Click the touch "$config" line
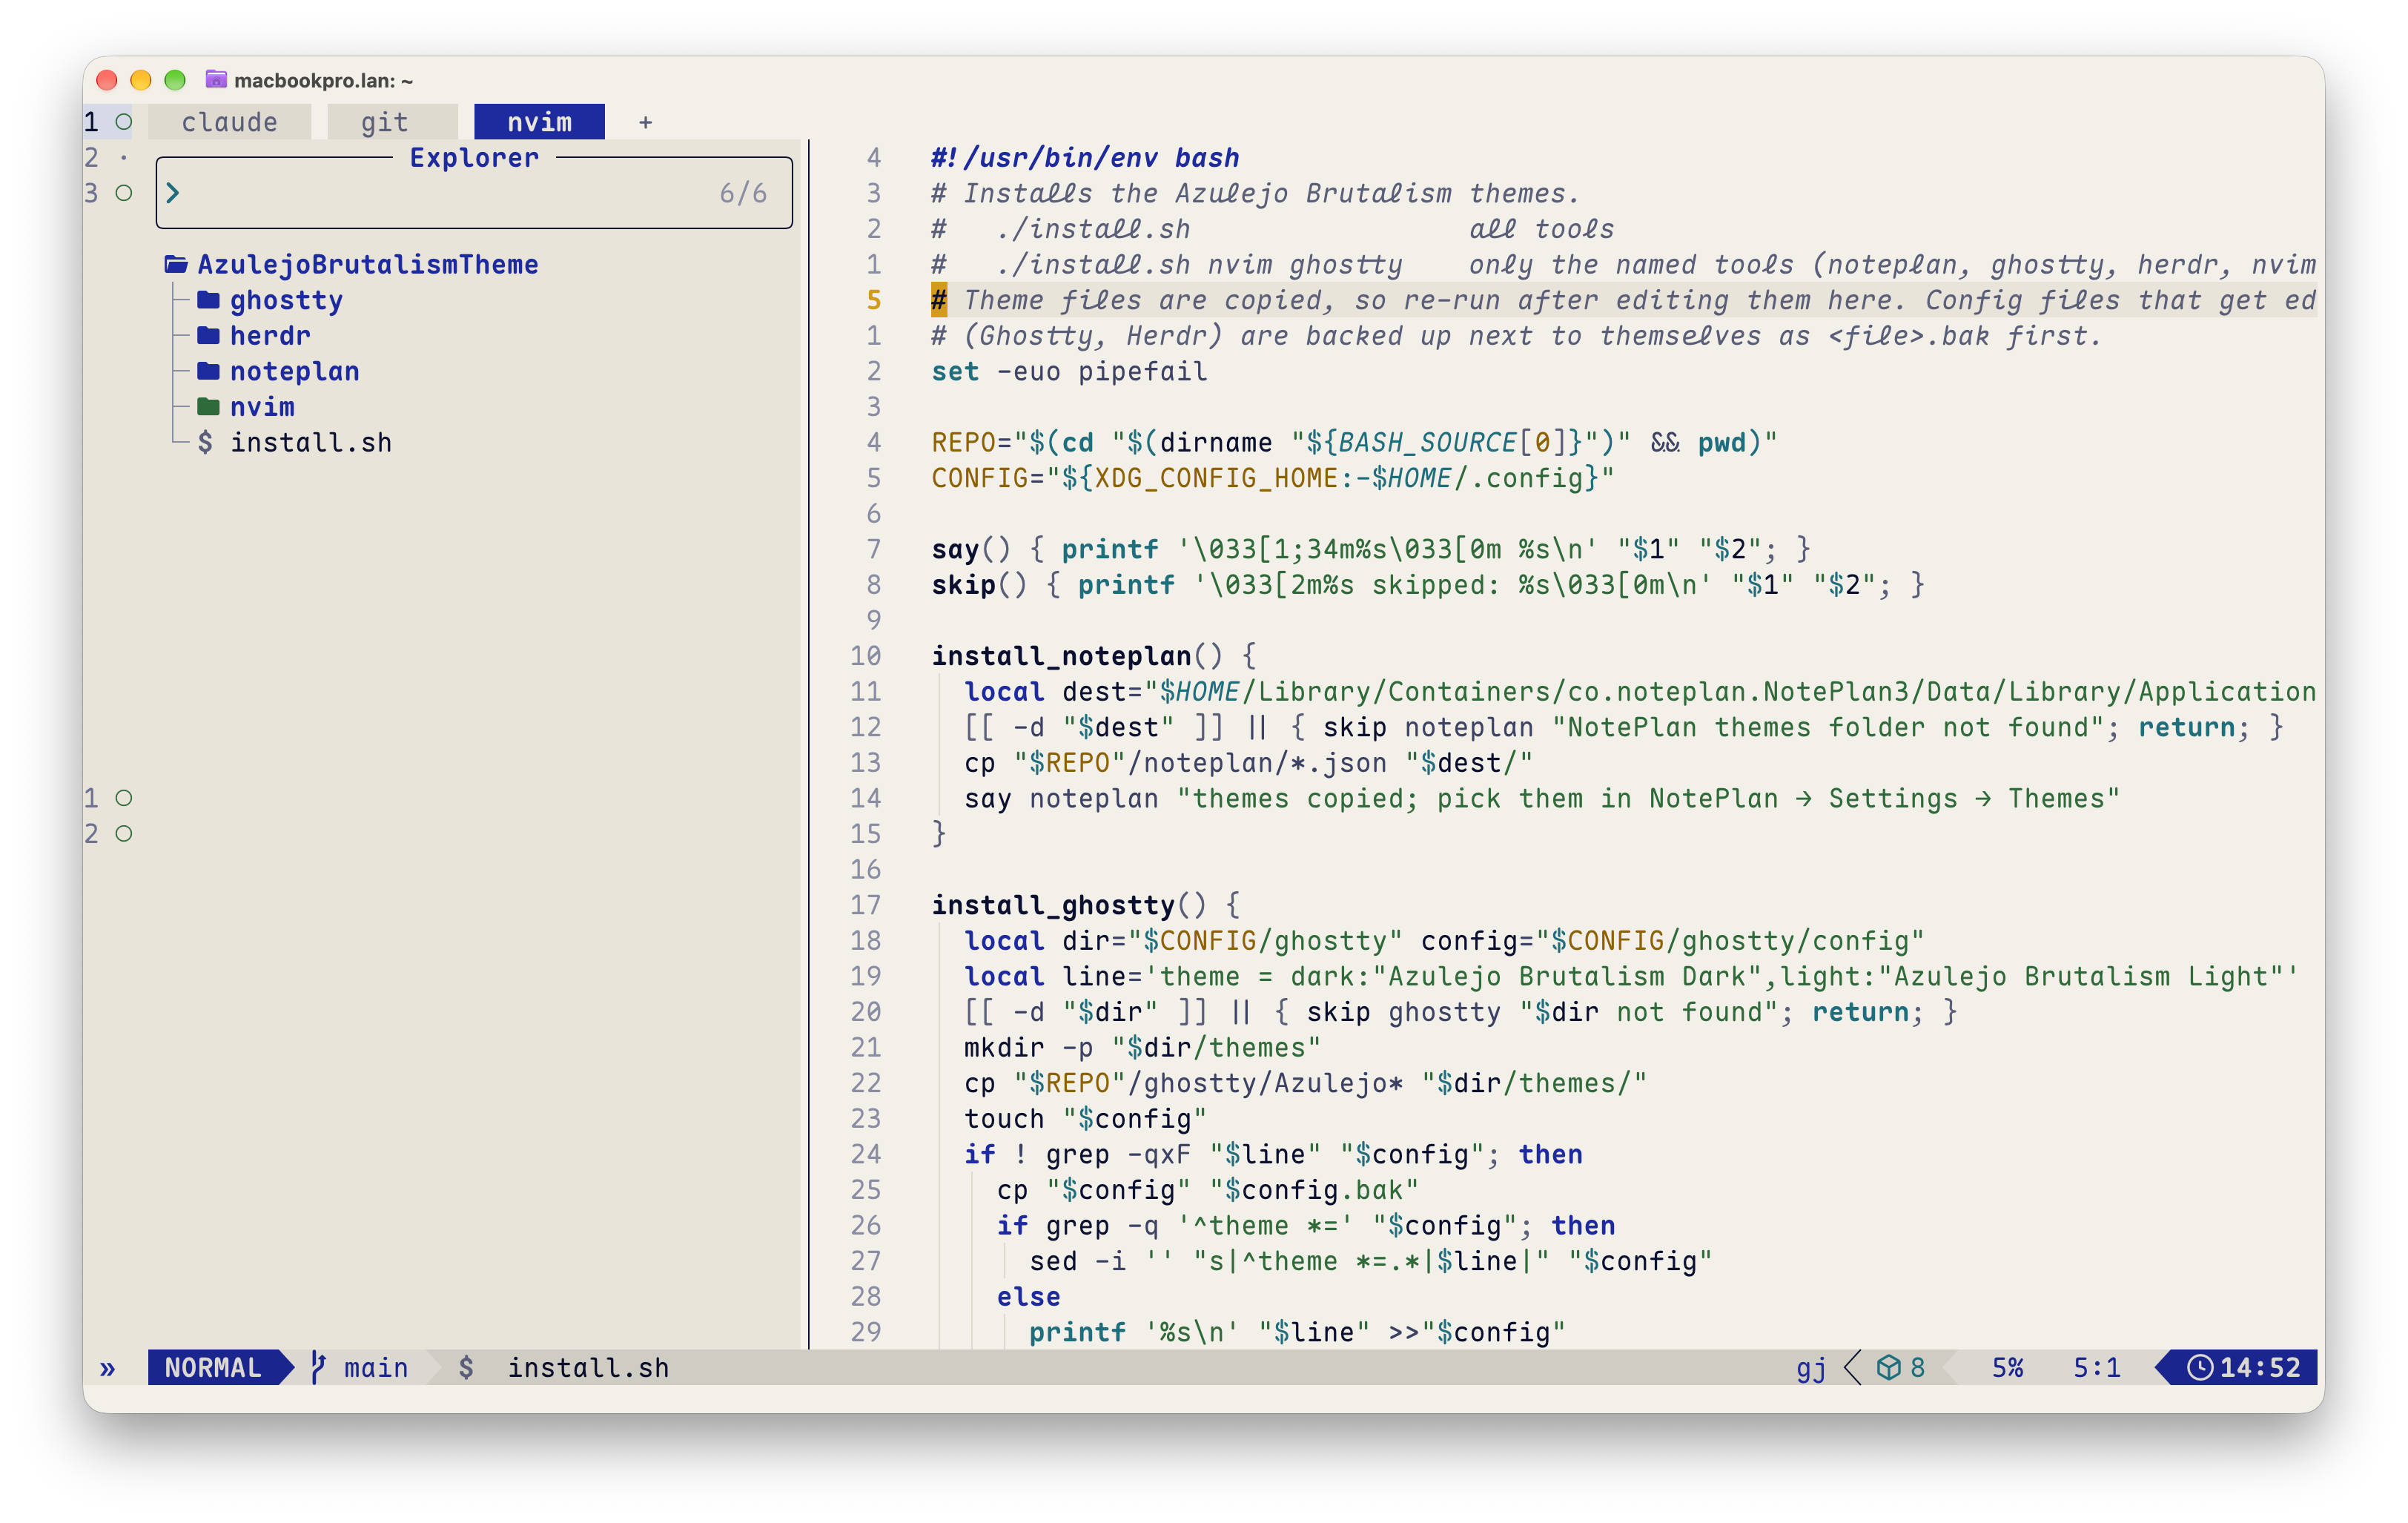Screen dimensions: 2408x1523 pos(1085,1118)
